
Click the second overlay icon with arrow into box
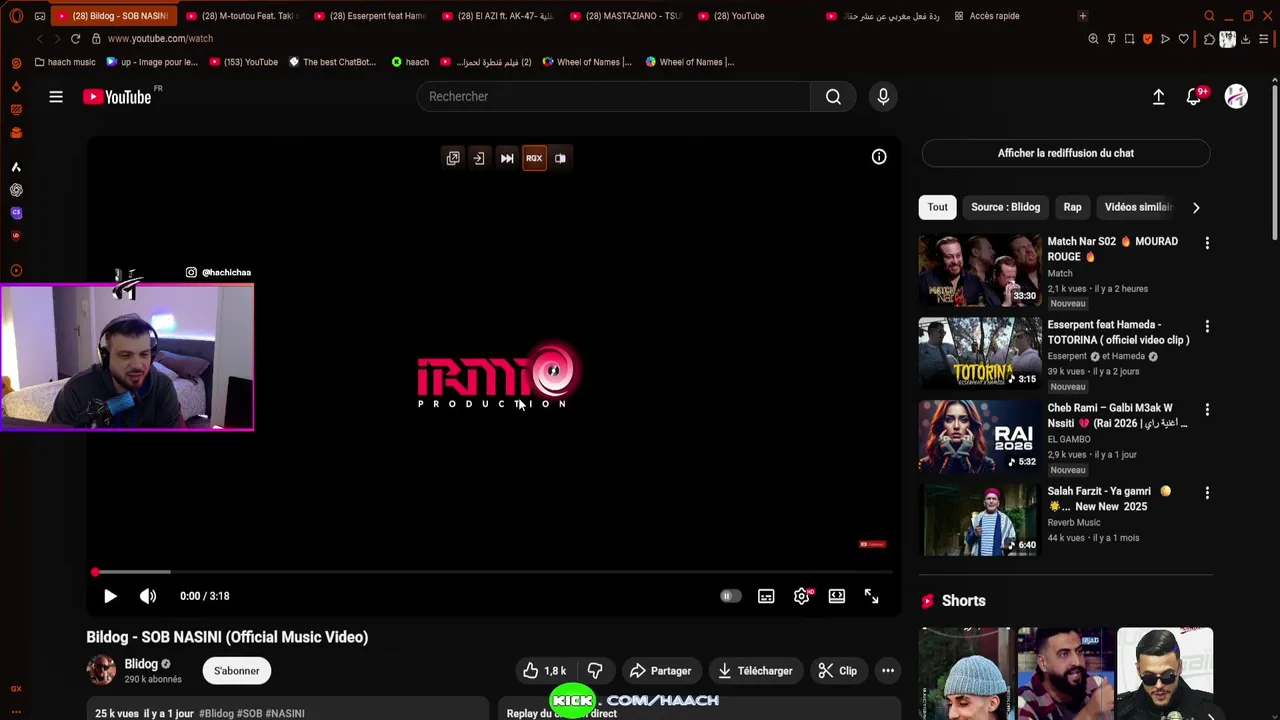point(479,158)
